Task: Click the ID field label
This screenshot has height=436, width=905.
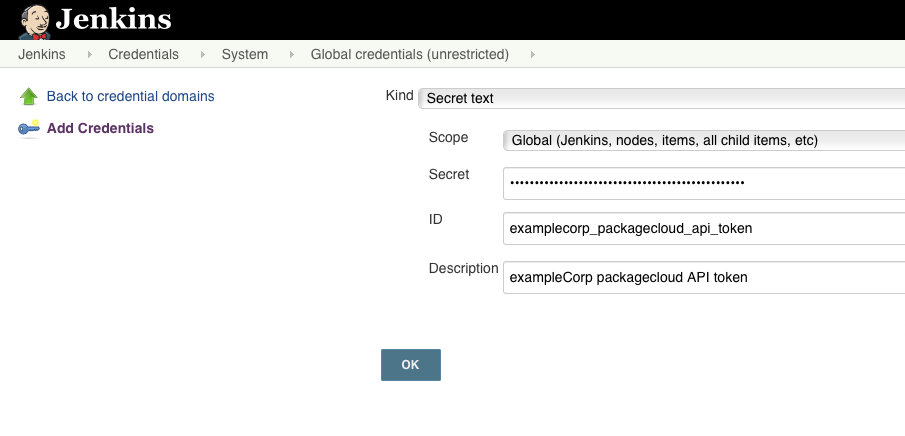Action: pos(435,219)
